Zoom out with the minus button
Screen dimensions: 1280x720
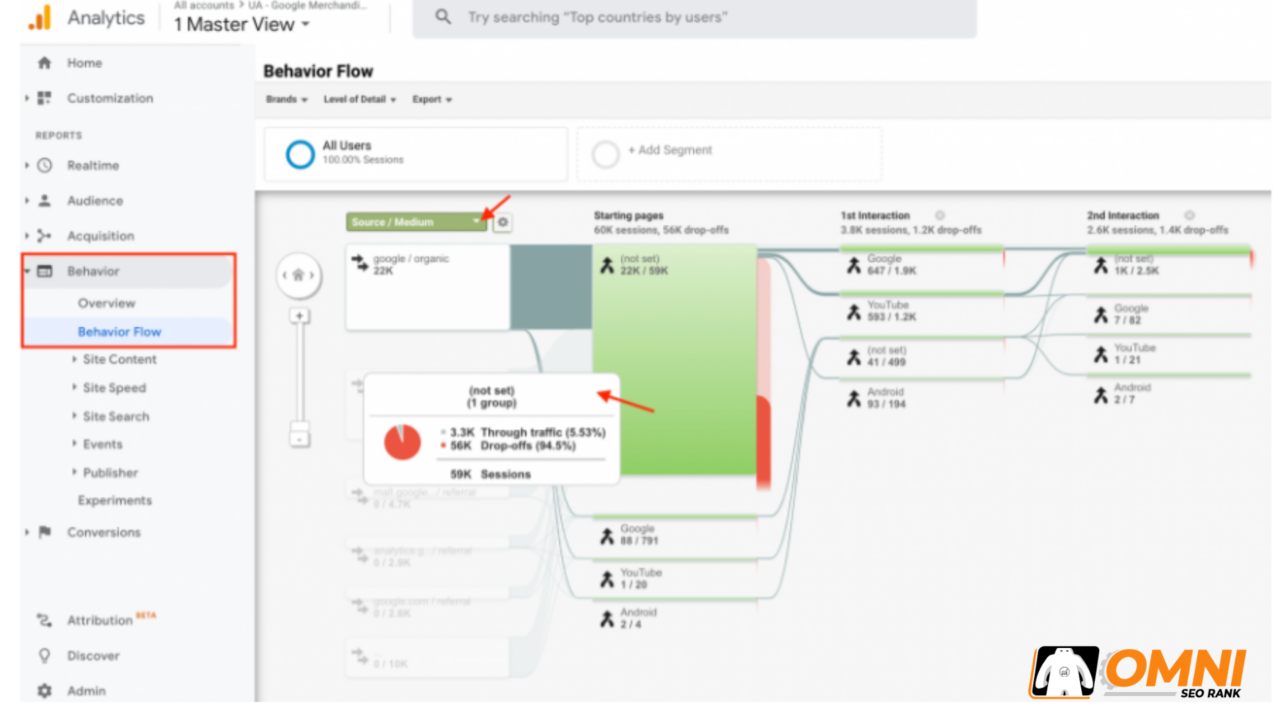click(x=299, y=437)
